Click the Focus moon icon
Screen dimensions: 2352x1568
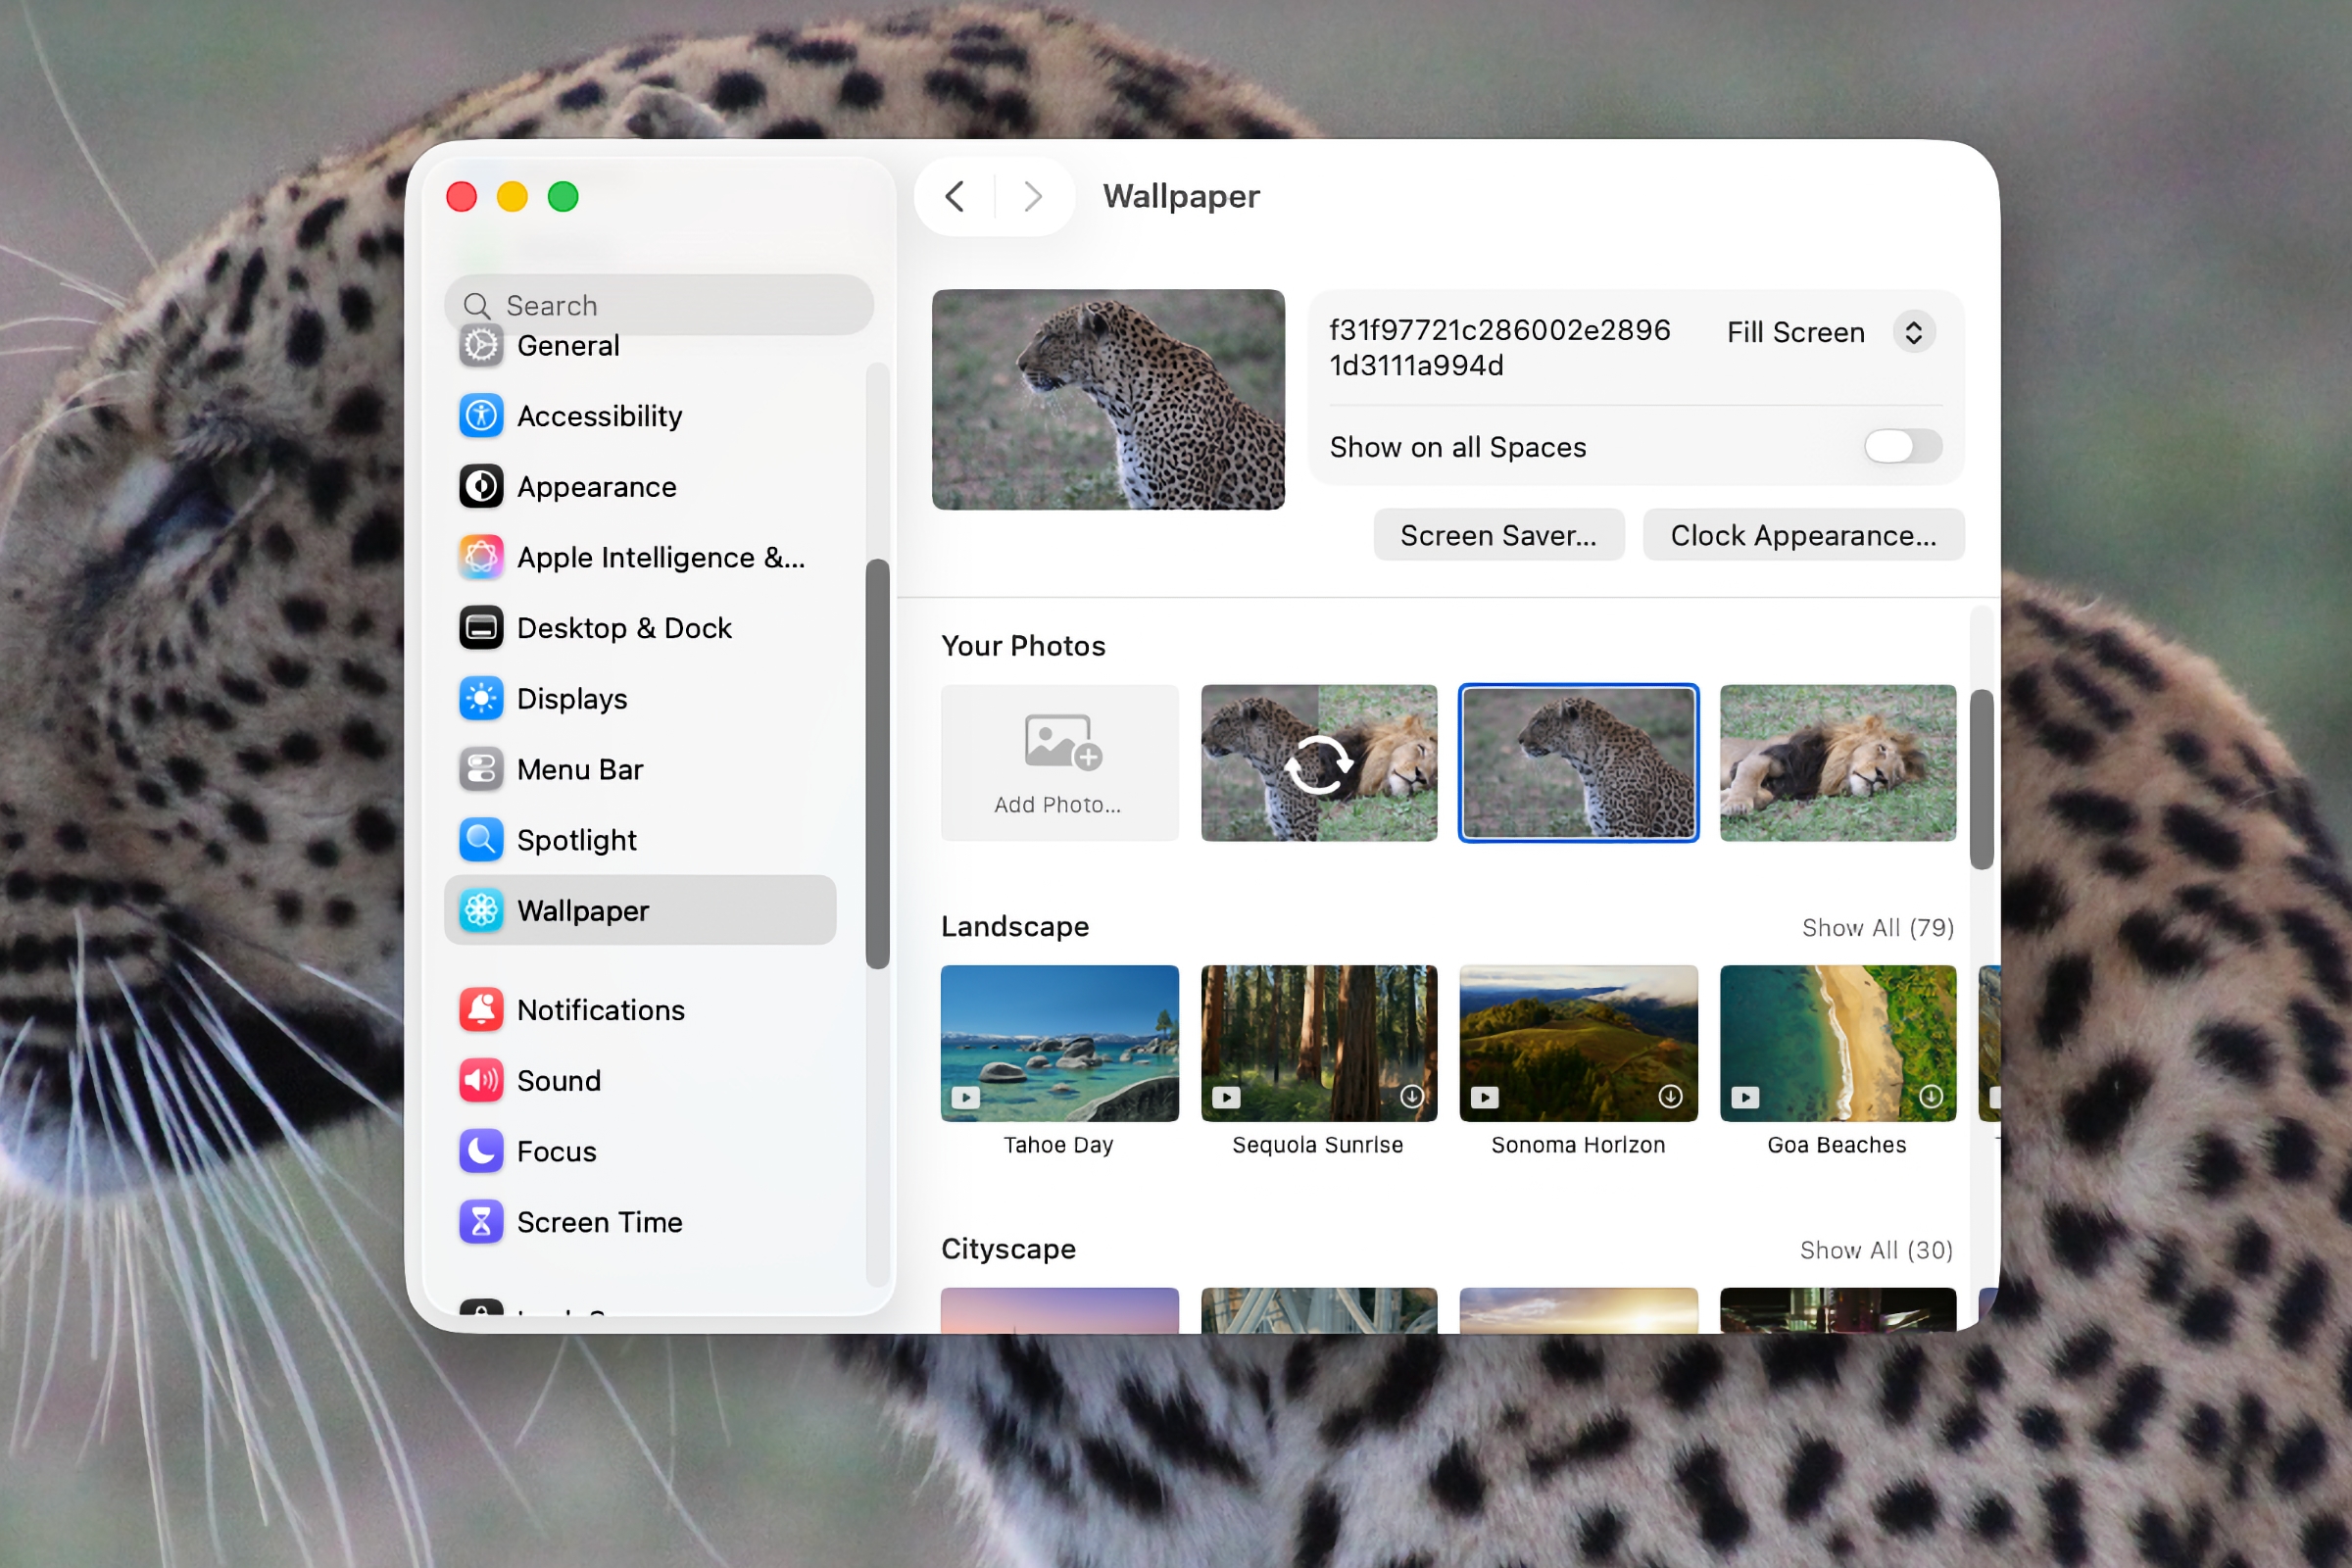[x=481, y=1151]
